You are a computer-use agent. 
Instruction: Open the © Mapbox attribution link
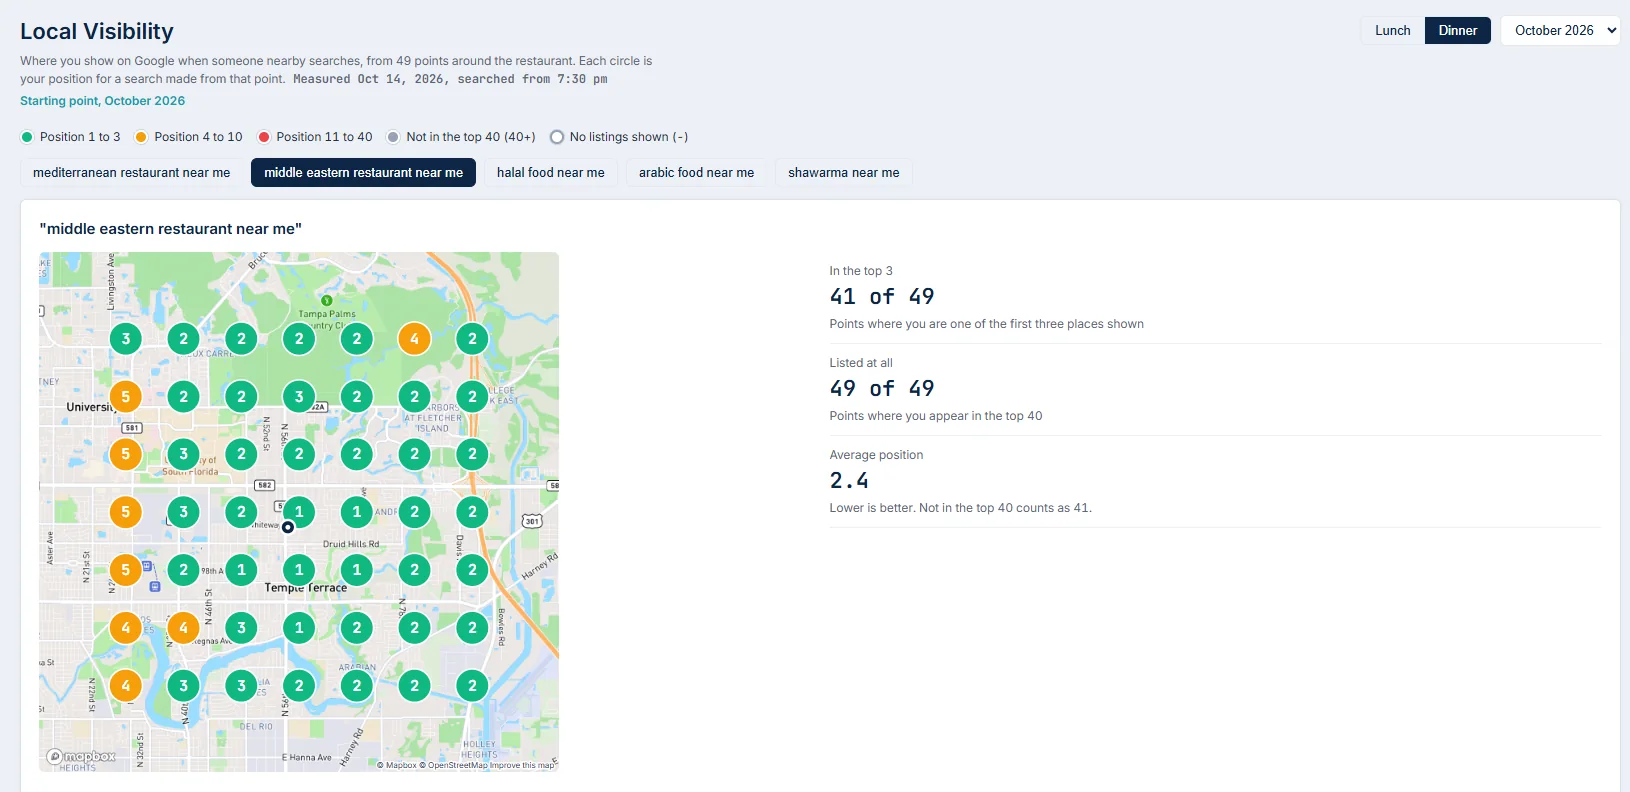(x=397, y=765)
